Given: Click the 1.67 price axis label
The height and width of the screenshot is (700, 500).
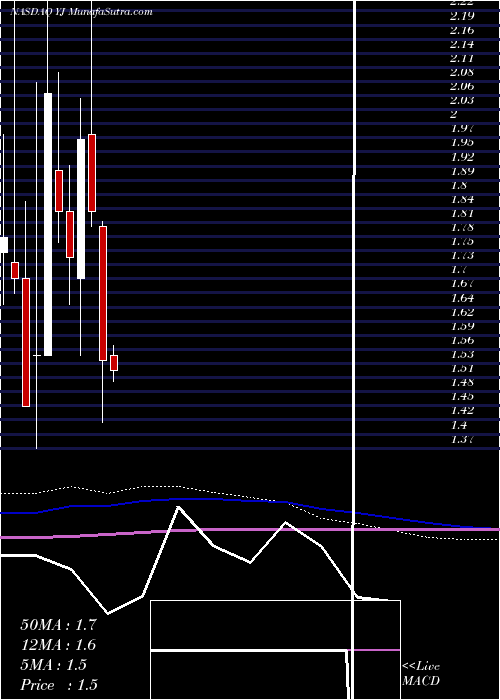Looking at the screenshot, I should (462, 283).
